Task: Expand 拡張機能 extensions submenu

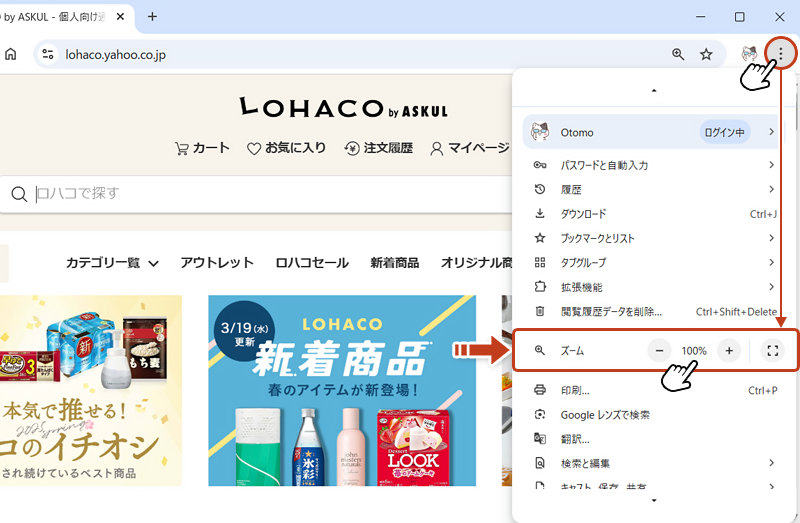Action: (x=654, y=287)
